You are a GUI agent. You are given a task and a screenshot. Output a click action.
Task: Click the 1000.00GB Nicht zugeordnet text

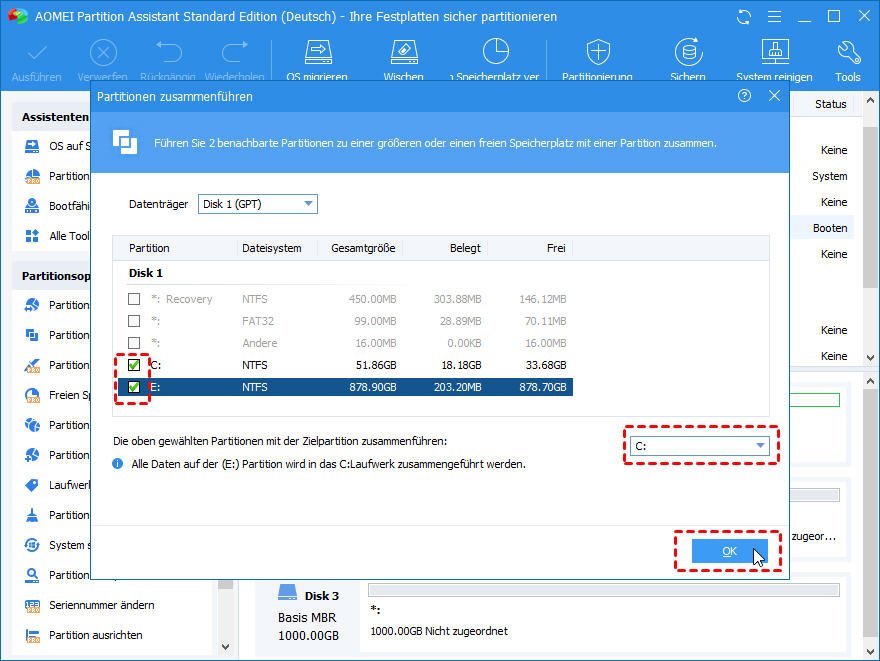tap(439, 631)
